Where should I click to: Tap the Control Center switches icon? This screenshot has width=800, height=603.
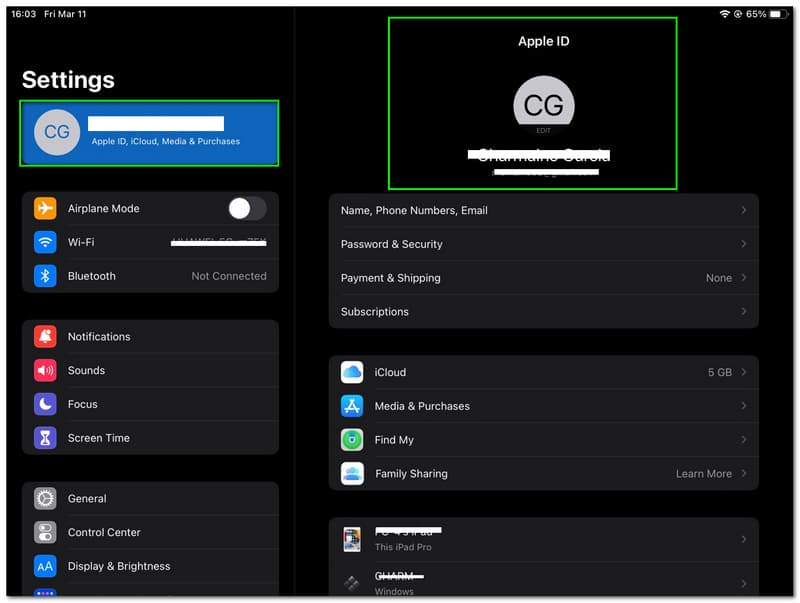45,532
